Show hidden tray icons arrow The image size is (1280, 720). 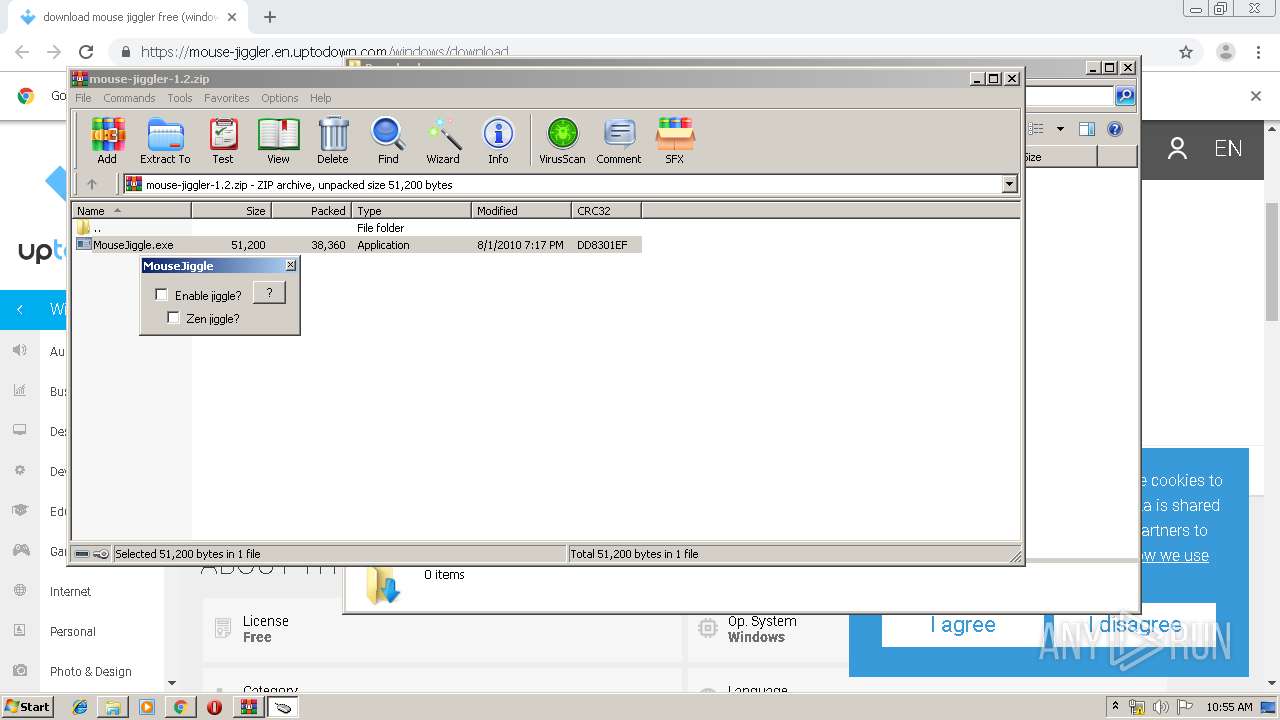[x=1115, y=707]
